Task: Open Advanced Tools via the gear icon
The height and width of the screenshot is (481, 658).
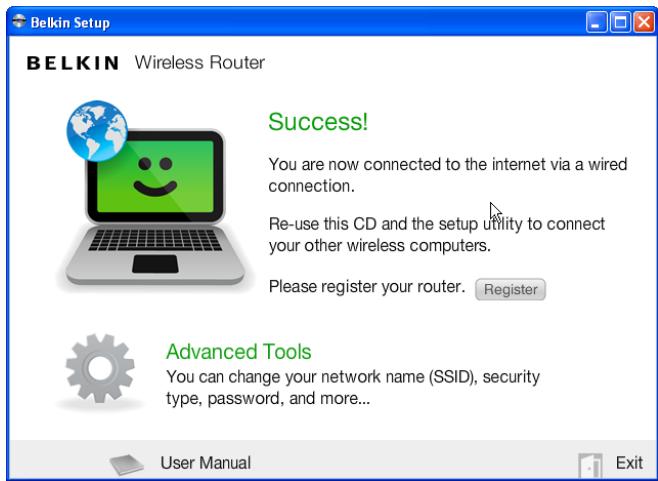Action: [100, 368]
